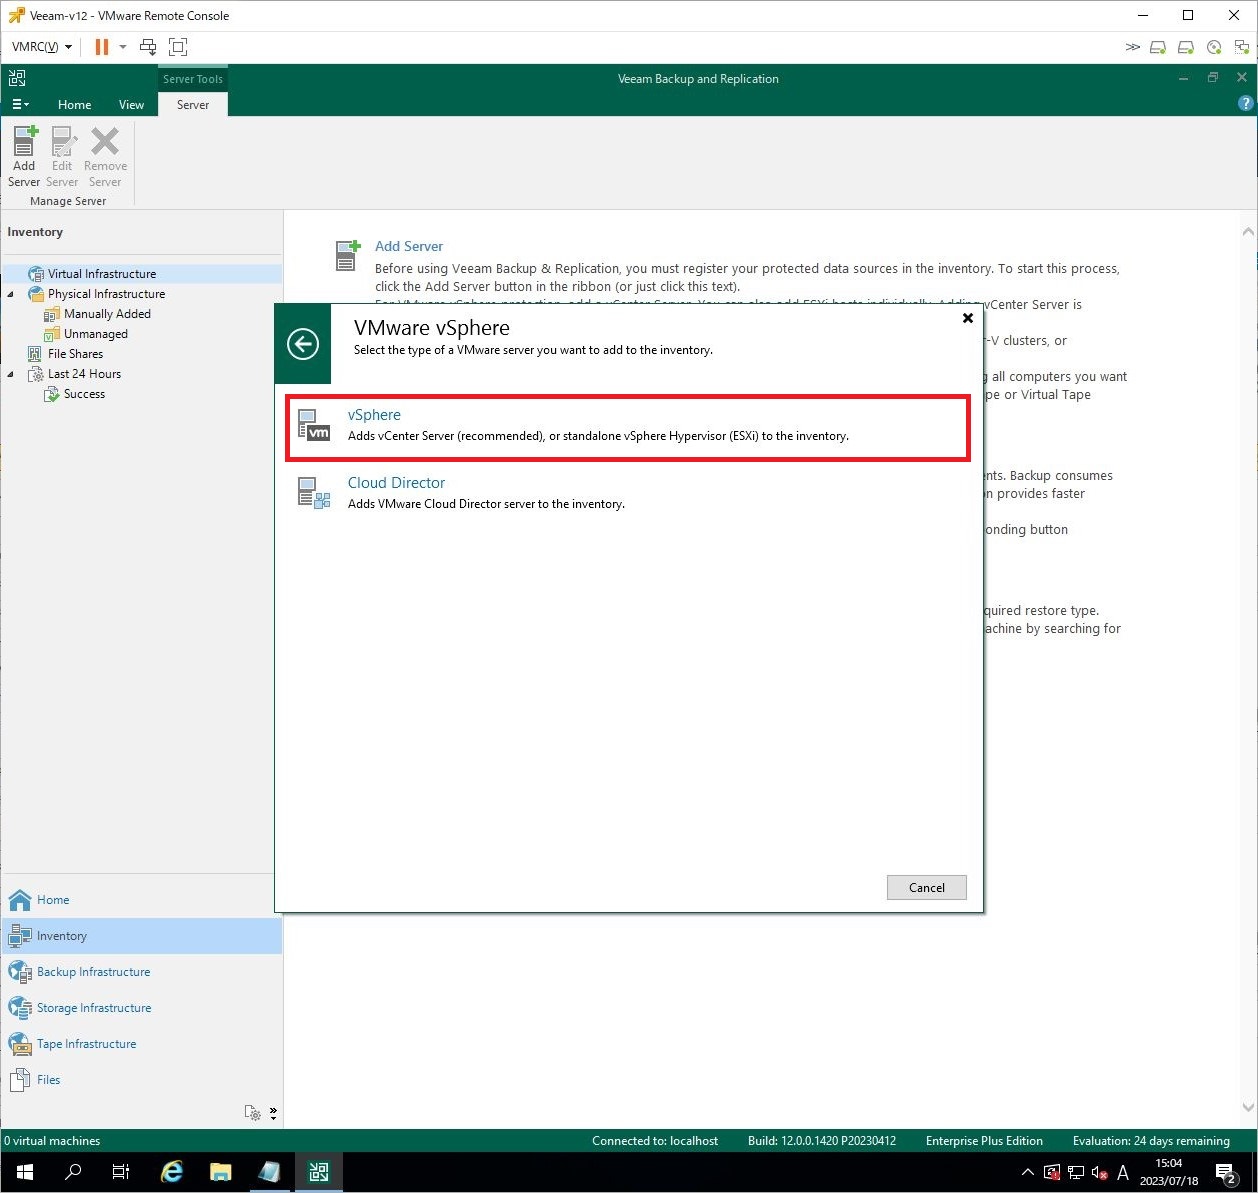Select Success tree node
The image size is (1258, 1193).
tap(84, 393)
